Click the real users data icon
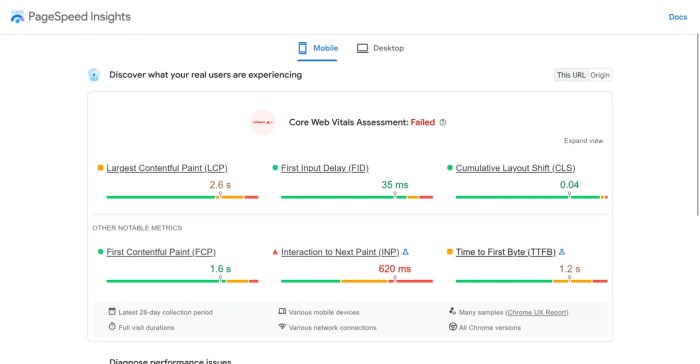 pos(94,75)
